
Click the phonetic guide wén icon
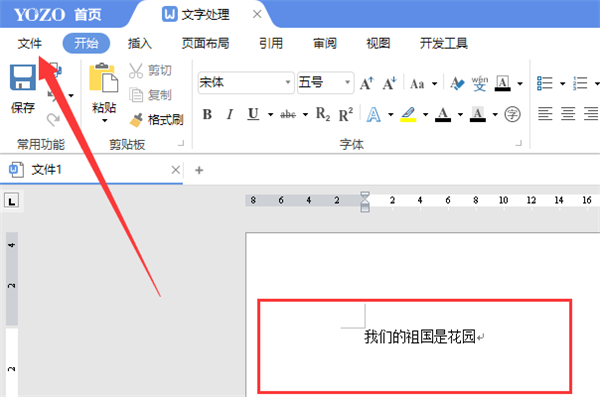coord(479,83)
